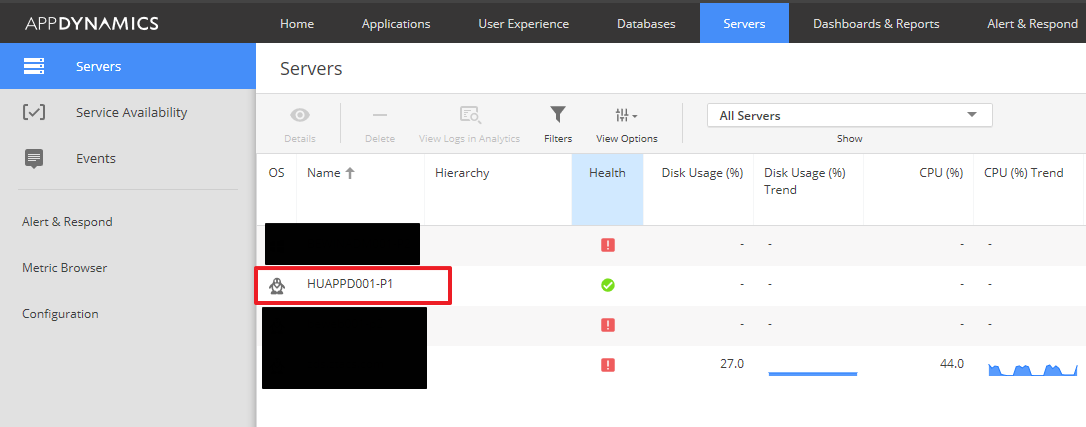Click the disk usage trend line
The image size is (1086, 427).
pyautogui.click(x=813, y=374)
